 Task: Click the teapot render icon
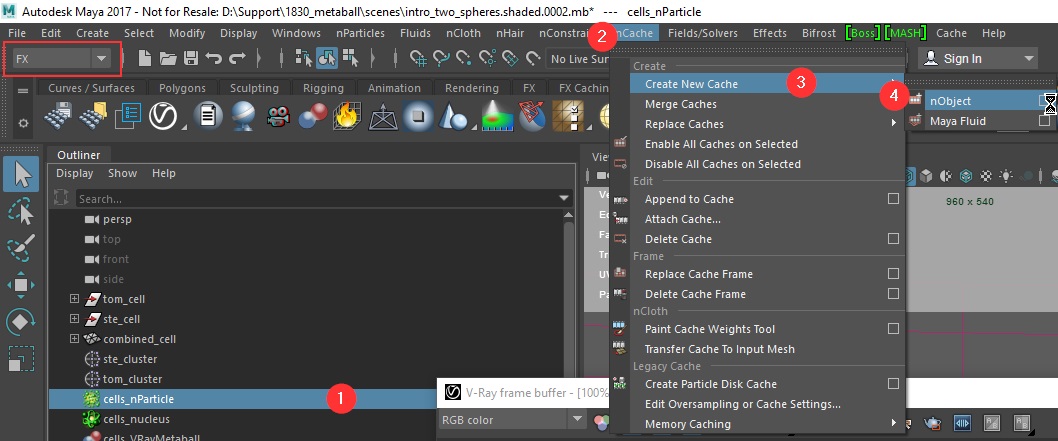932,423
